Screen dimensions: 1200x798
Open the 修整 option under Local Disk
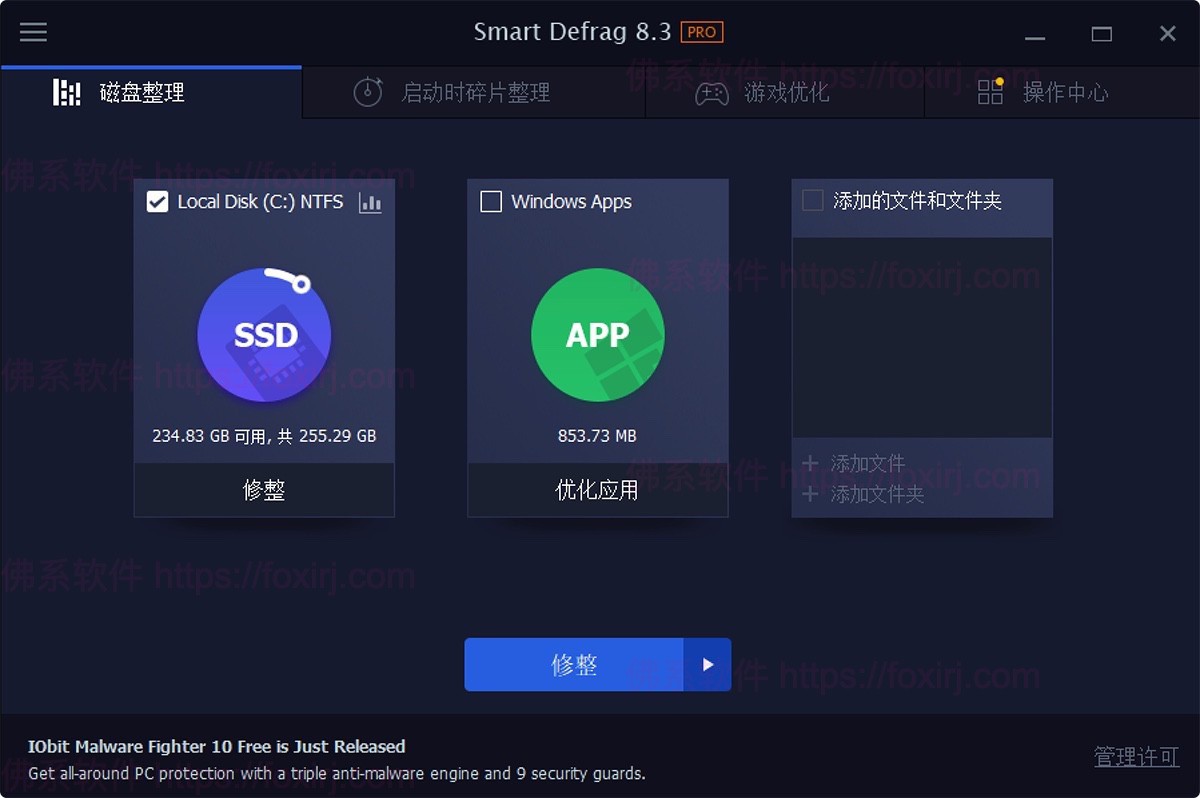point(264,490)
